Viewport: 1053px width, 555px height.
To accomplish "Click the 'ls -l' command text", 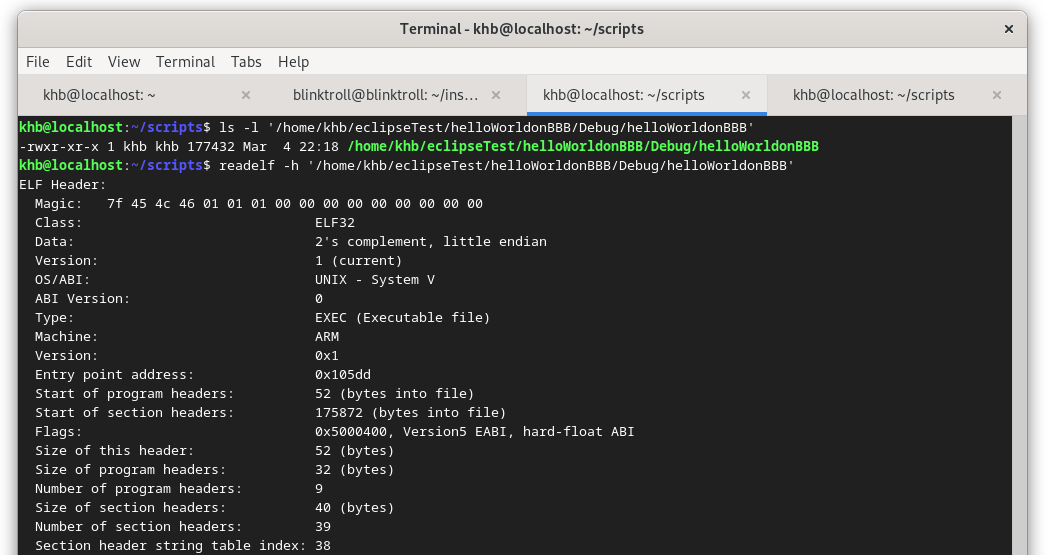I will (239, 128).
